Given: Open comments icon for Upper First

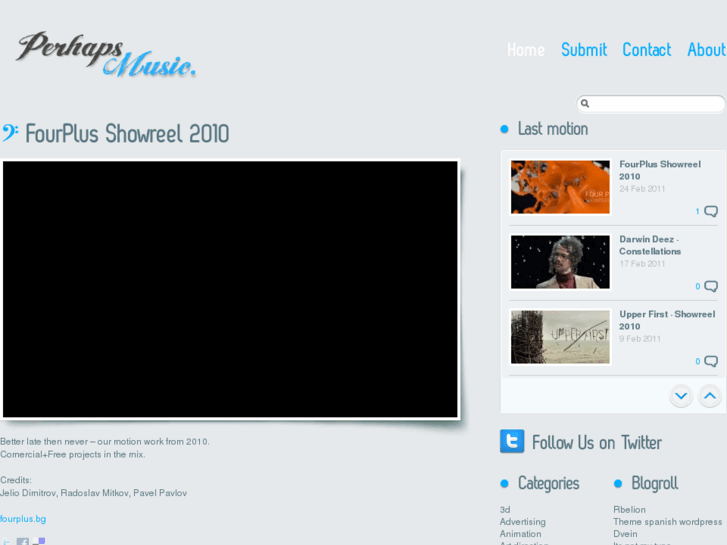Looking at the screenshot, I should click(711, 361).
